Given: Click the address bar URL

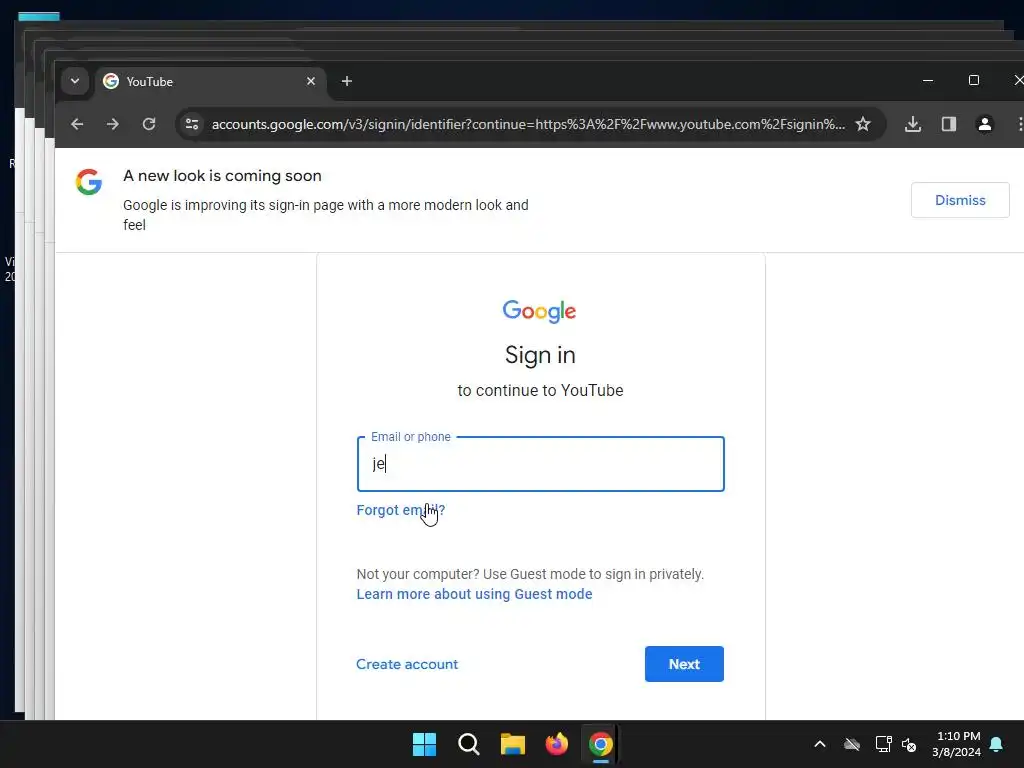Looking at the screenshot, I should (528, 124).
